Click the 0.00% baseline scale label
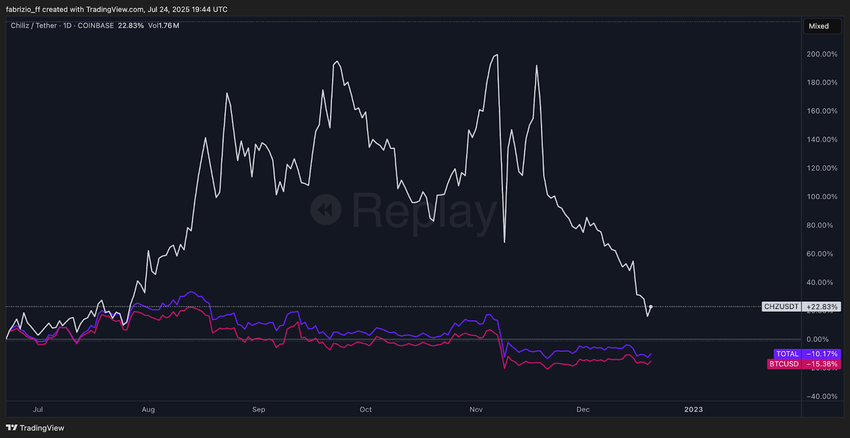Image resolution: width=850 pixels, height=438 pixels. 825,339
